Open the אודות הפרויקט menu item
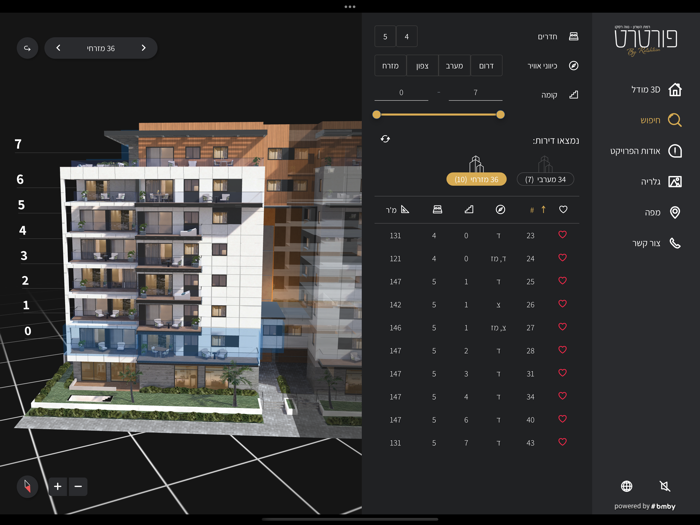Screen dimensions: 700x525 [635, 151]
